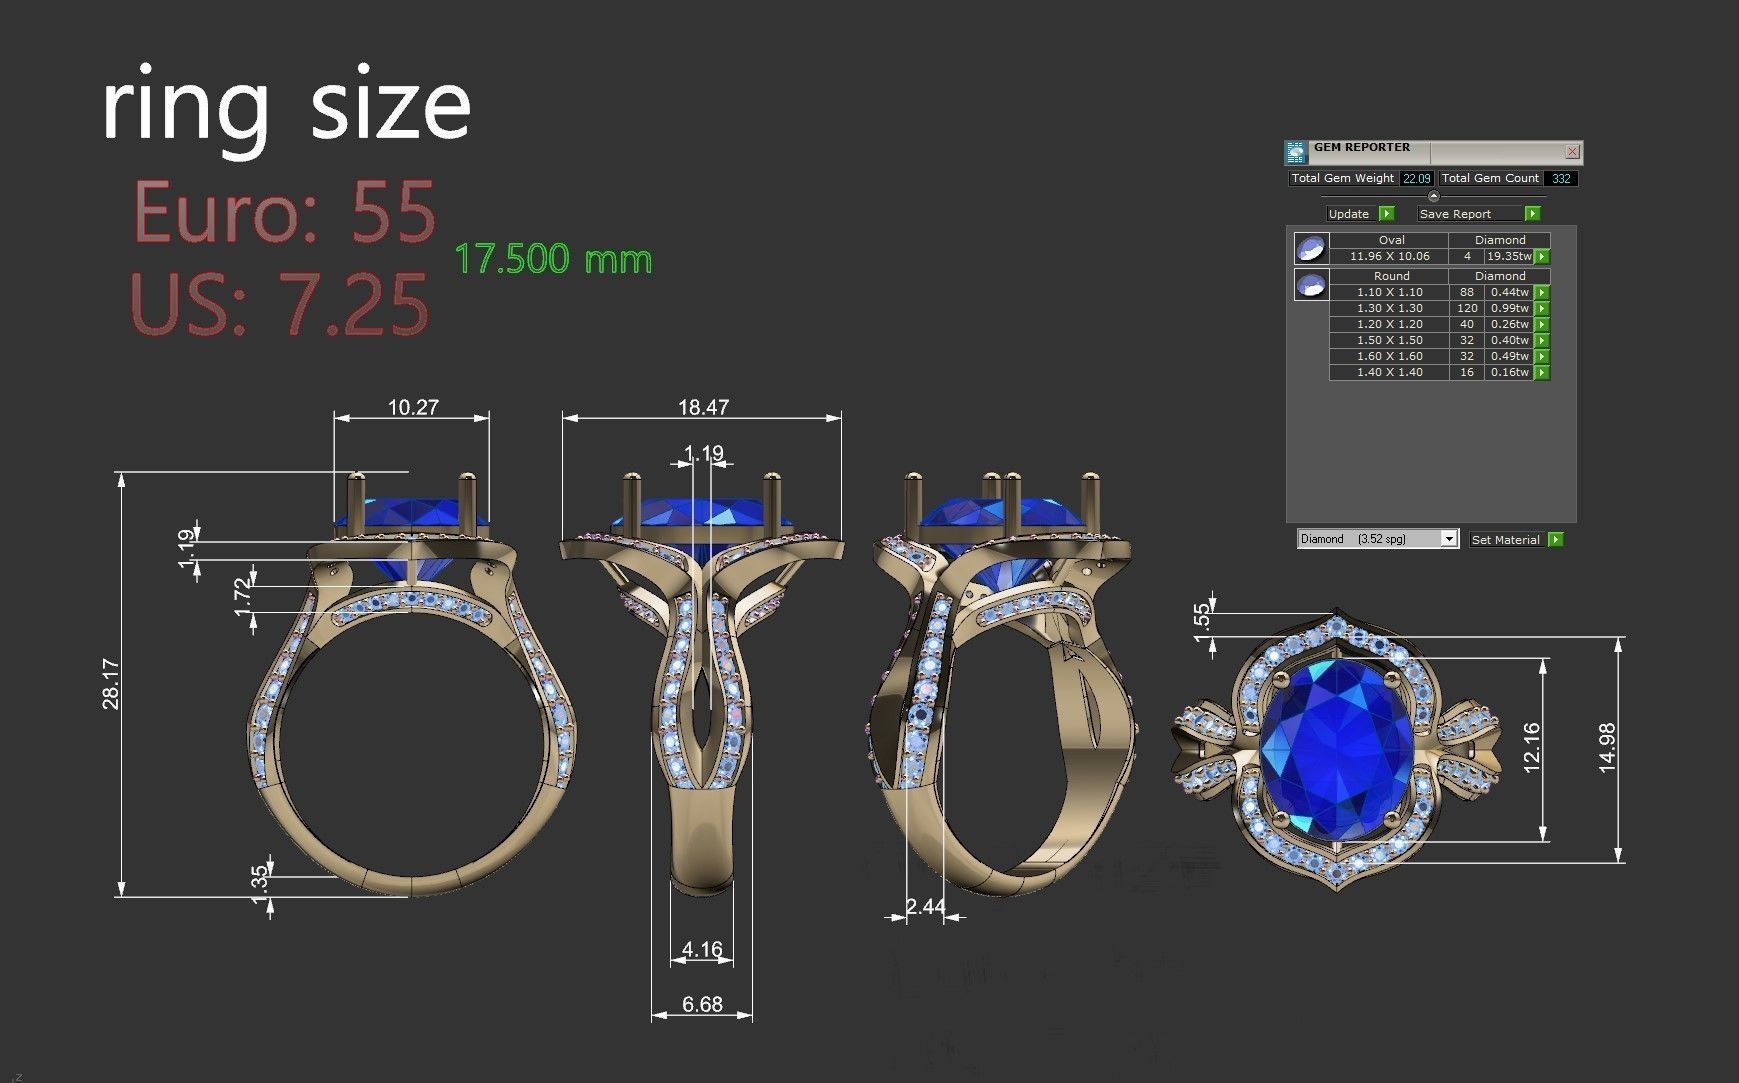Click the Gem Reporter title bar icon
The width and height of the screenshot is (1739, 1083).
(1296, 152)
